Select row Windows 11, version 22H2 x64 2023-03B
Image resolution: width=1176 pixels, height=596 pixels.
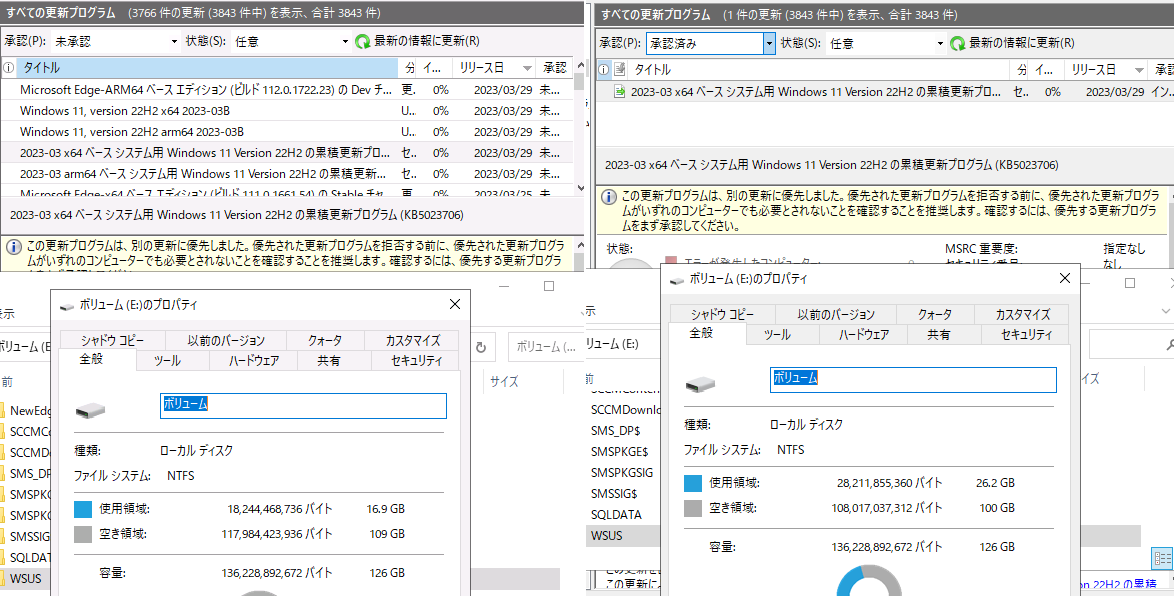[287, 111]
